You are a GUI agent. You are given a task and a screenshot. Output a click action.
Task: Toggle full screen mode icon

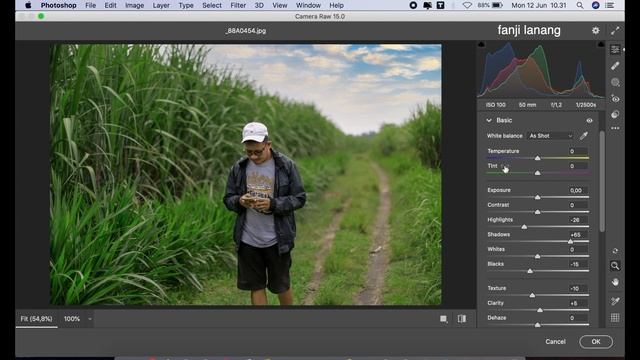[615, 30]
